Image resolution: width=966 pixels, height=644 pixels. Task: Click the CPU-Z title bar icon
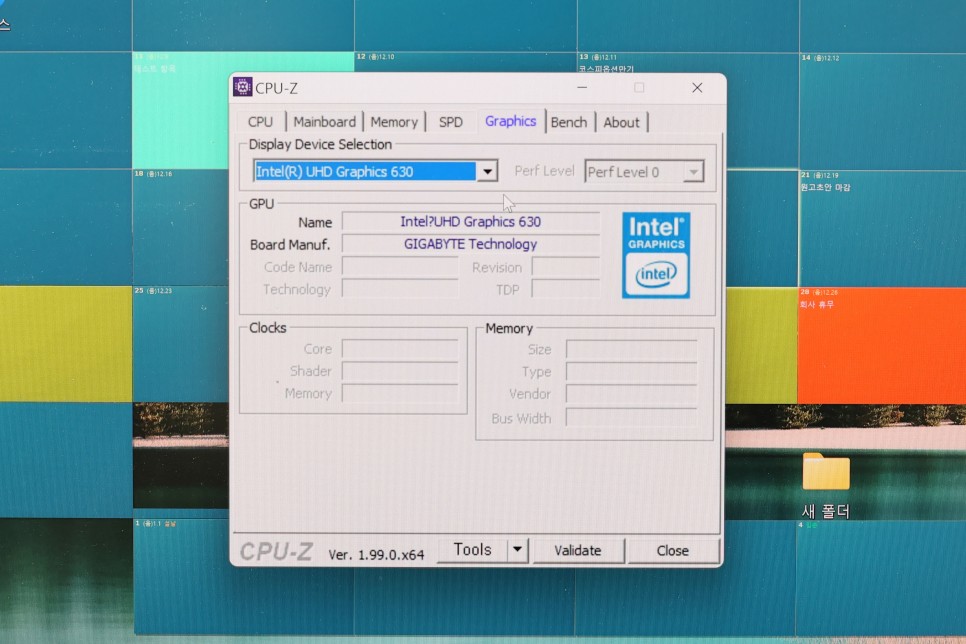click(x=243, y=87)
